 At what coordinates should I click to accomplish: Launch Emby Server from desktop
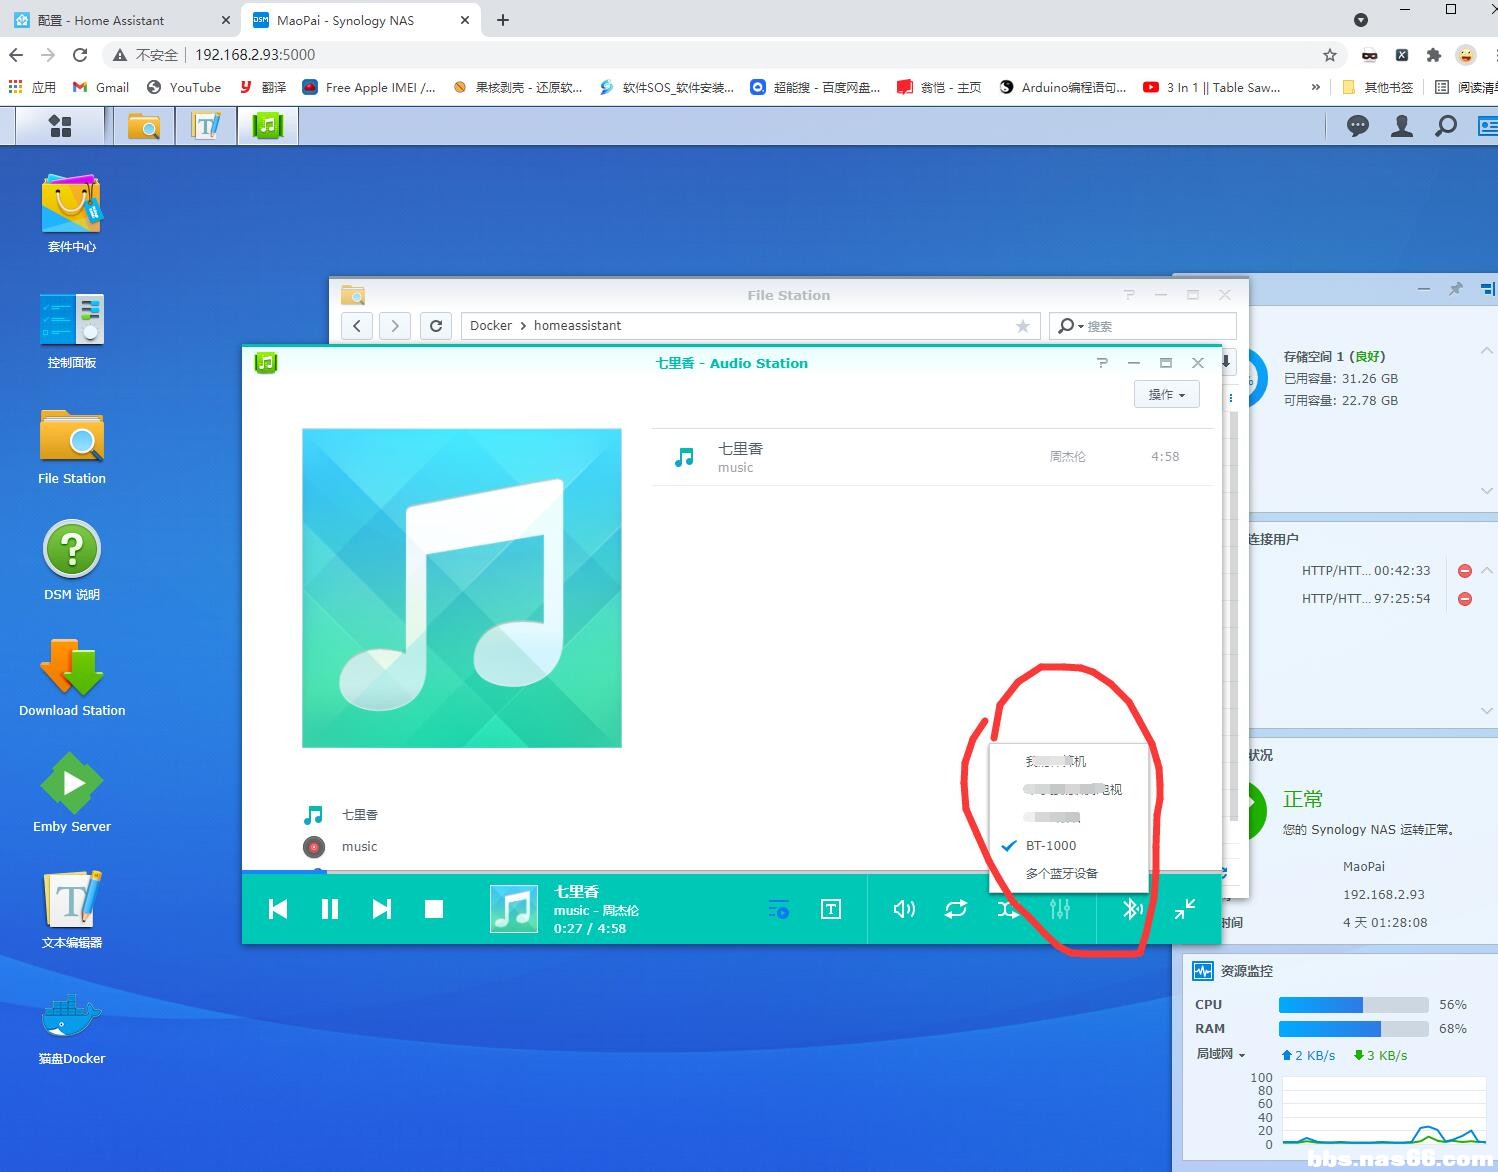[72, 794]
